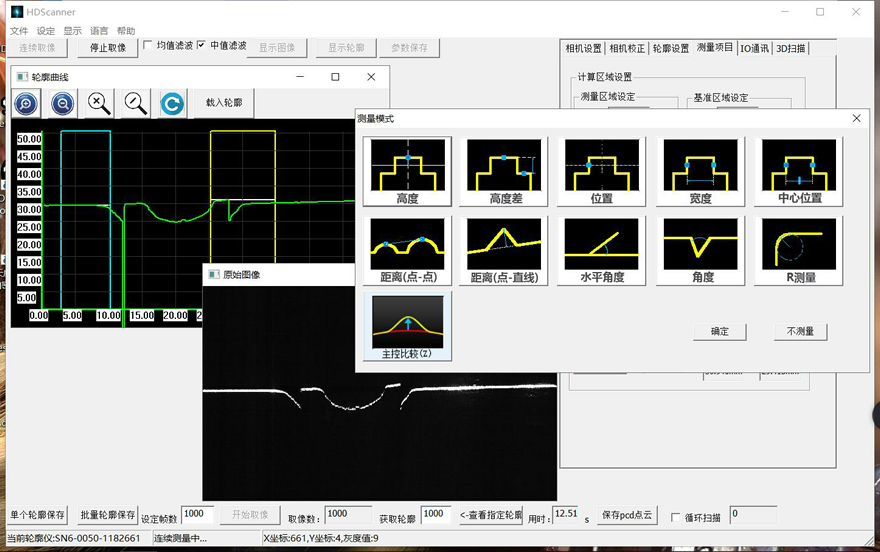
Task: Switch to the 测量项目 tab
Action: click(x=715, y=48)
